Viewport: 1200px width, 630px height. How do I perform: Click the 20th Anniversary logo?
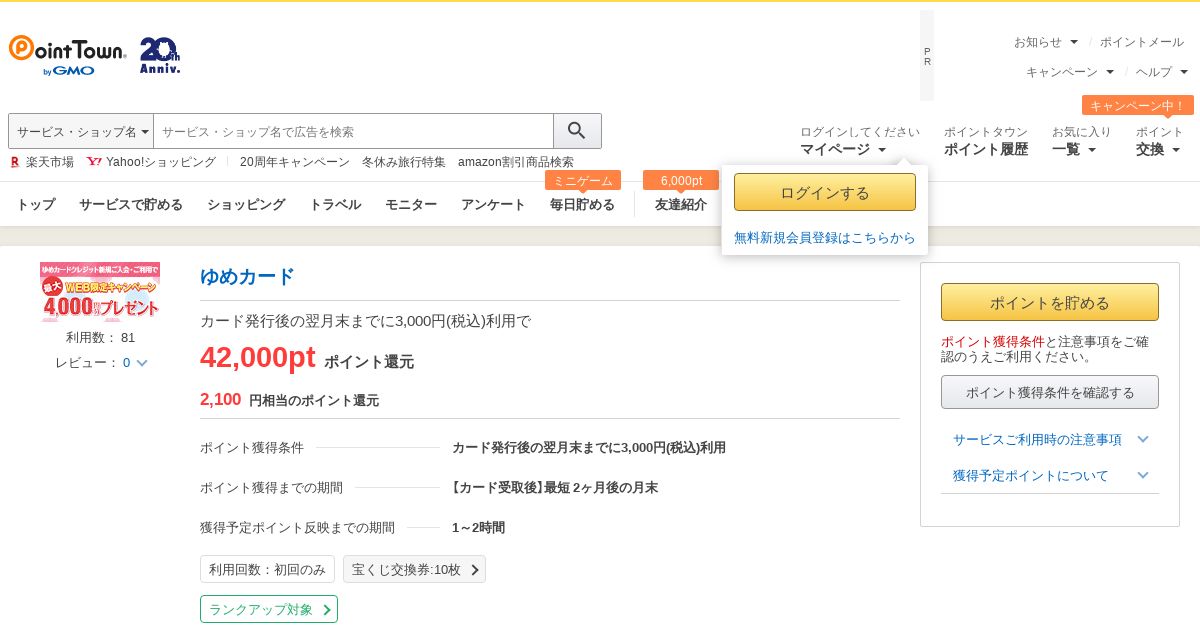(x=160, y=55)
